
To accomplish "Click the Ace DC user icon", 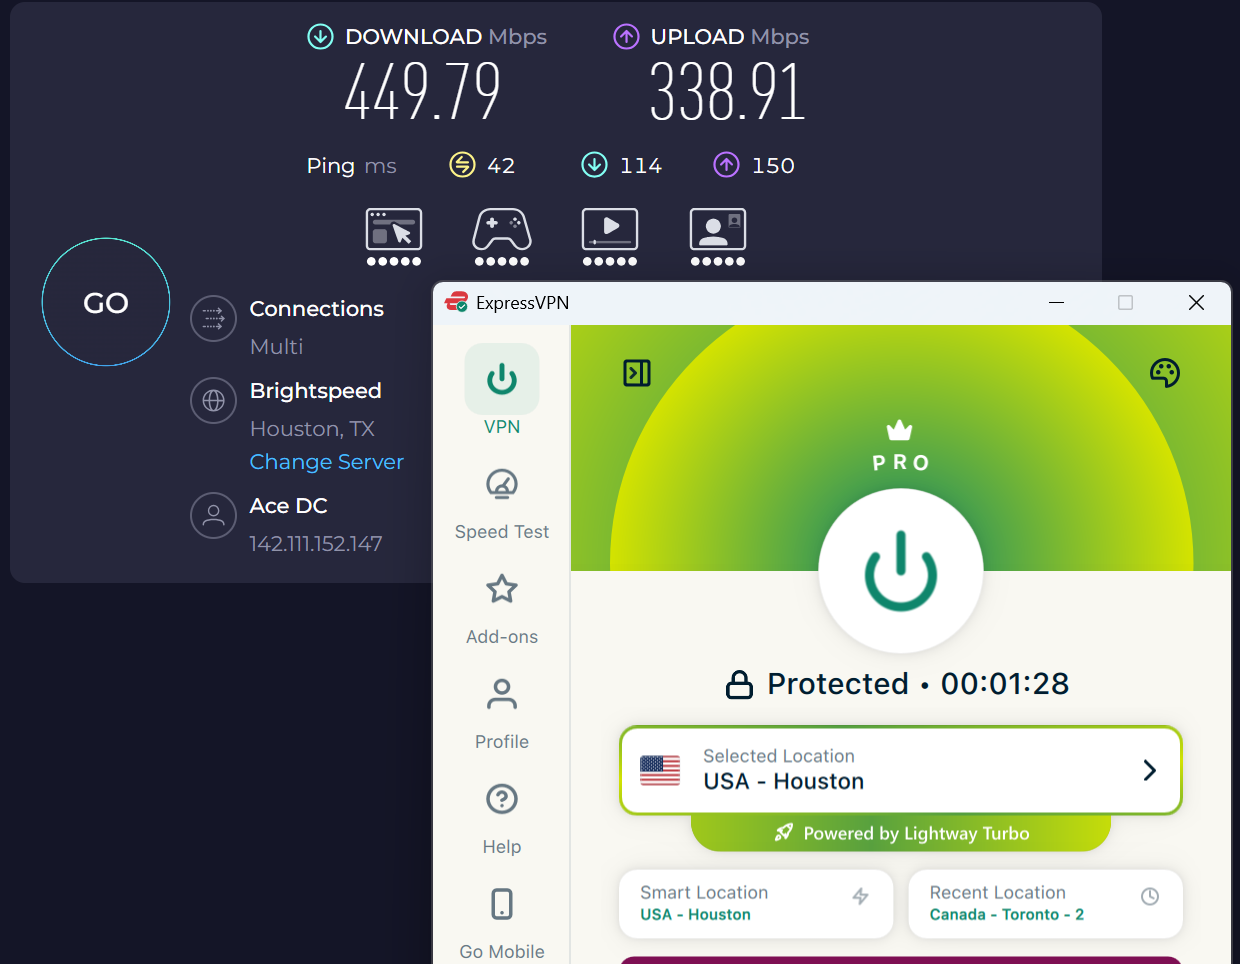I will (x=213, y=516).
